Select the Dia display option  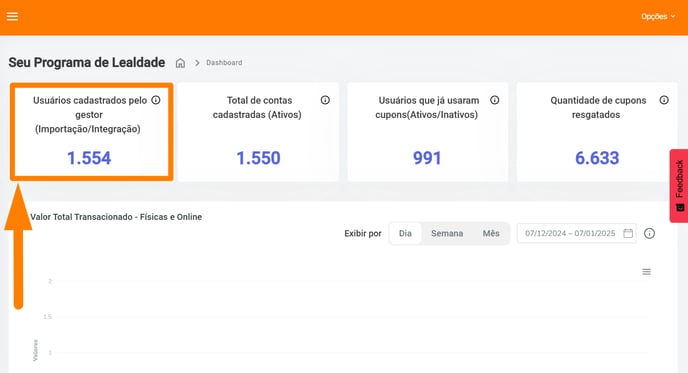405,233
